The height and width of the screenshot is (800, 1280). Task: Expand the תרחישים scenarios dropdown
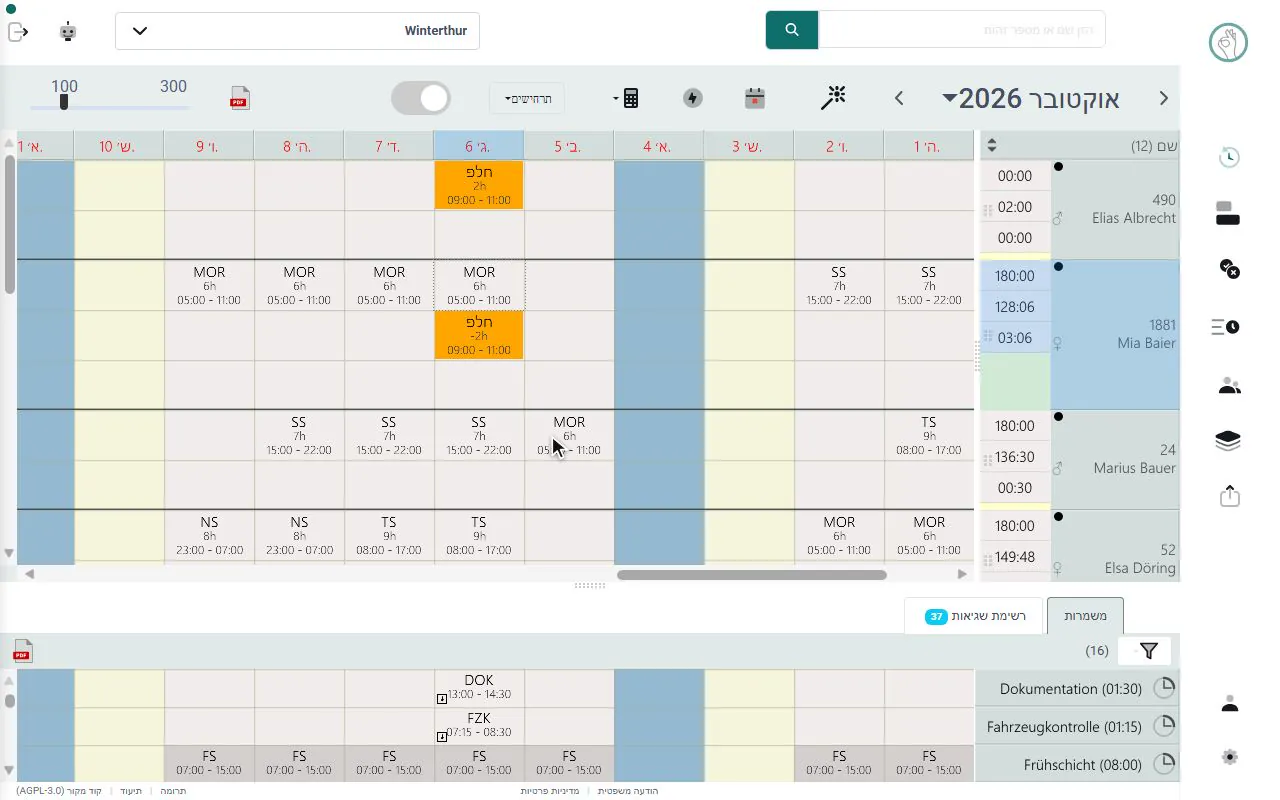(x=527, y=98)
